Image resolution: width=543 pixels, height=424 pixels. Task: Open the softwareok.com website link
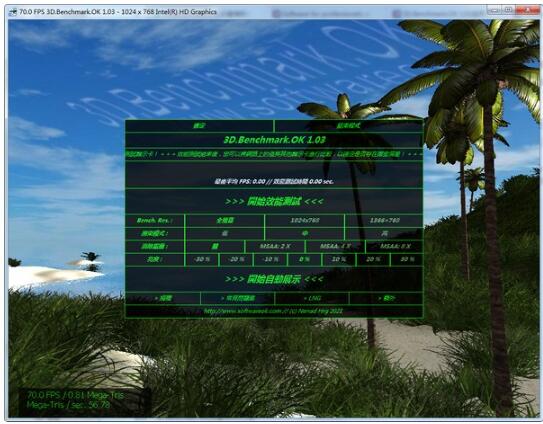coord(274,311)
